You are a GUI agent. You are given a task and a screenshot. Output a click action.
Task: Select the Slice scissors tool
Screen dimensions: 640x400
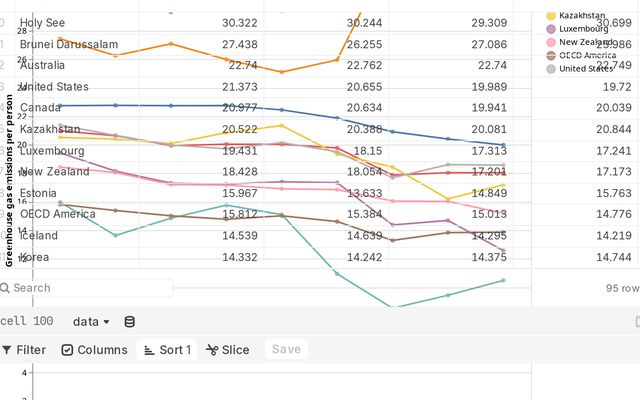(228, 350)
